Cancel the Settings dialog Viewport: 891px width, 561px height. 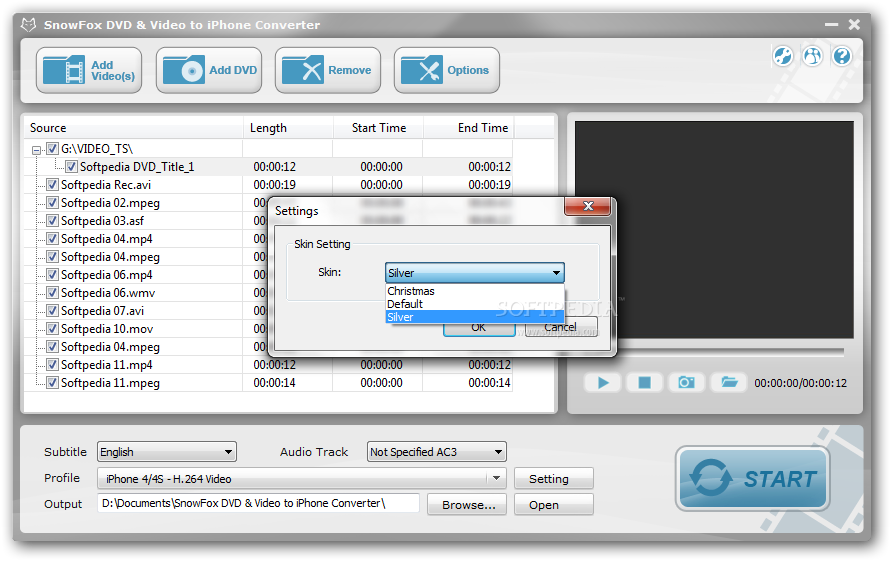coord(561,327)
